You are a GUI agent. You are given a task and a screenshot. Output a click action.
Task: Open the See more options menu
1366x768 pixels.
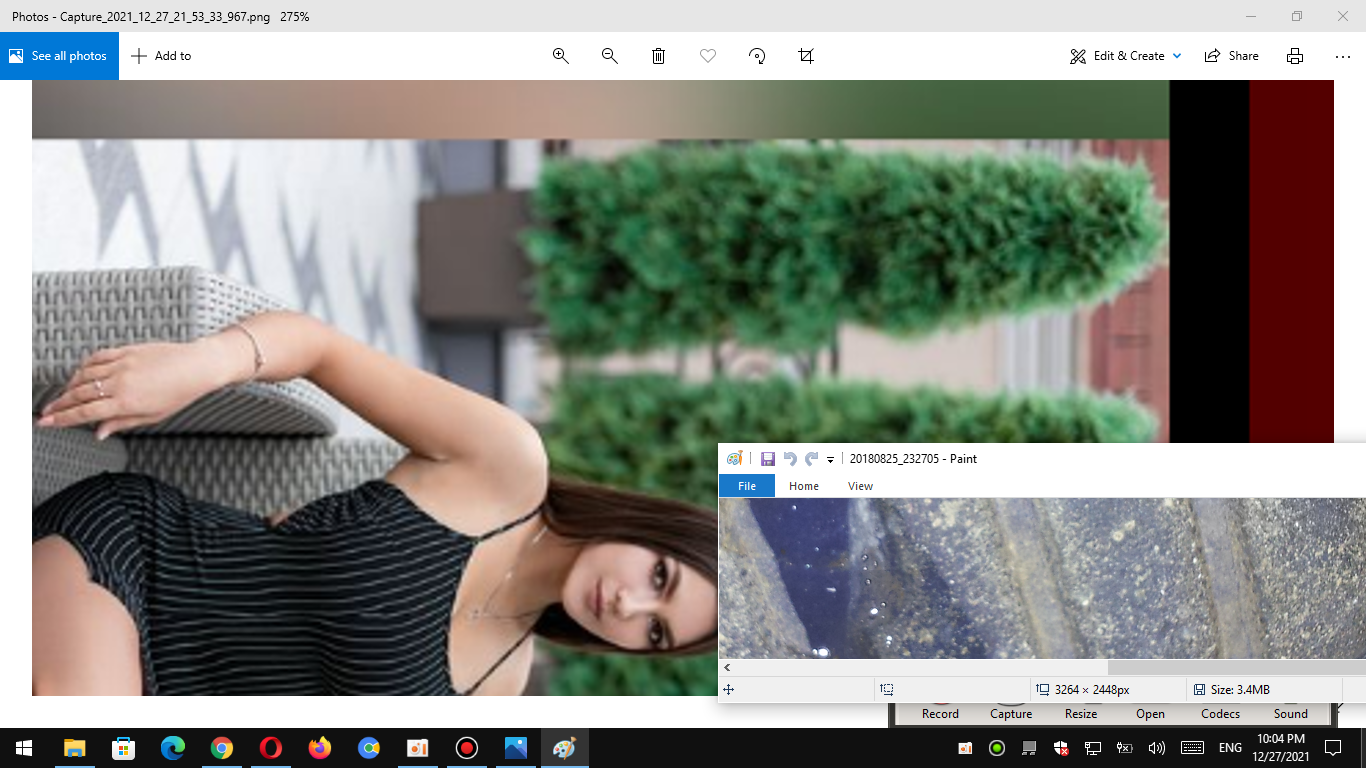coord(1343,56)
